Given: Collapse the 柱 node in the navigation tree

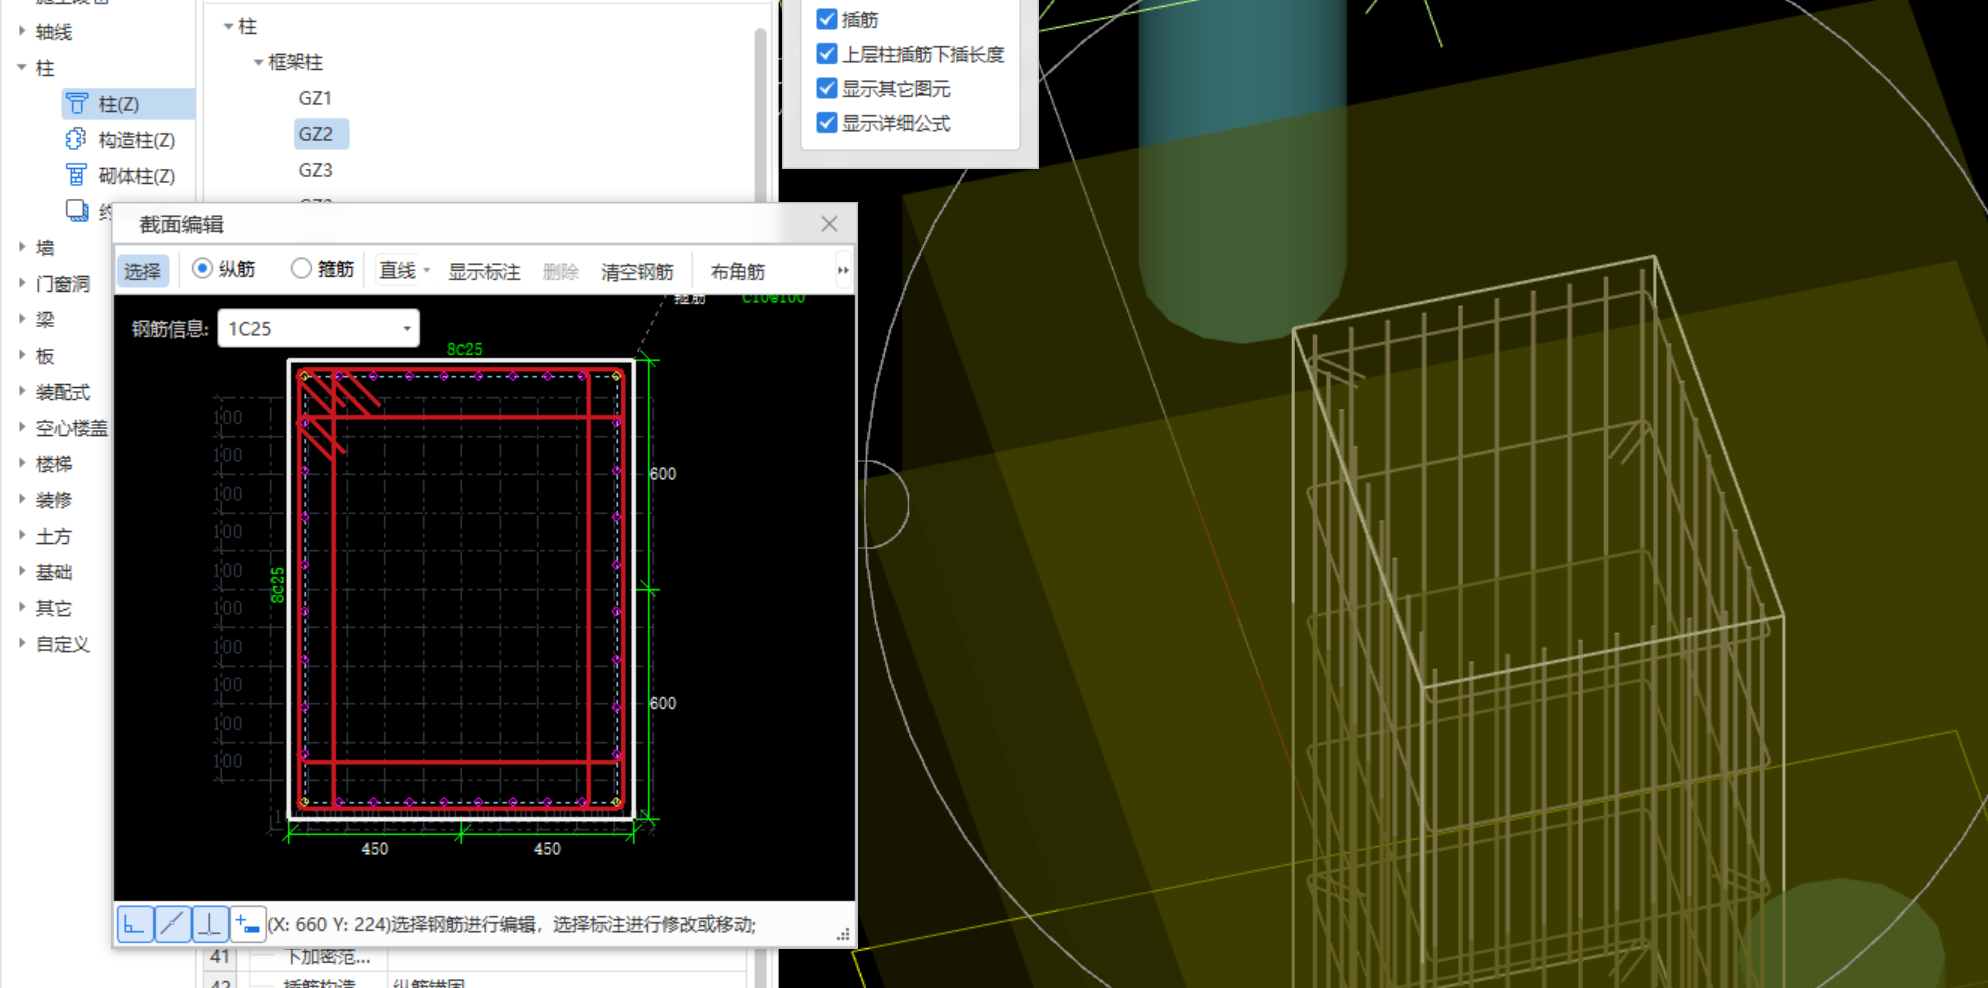Looking at the screenshot, I should pyautogui.click(x=22, y=67).
